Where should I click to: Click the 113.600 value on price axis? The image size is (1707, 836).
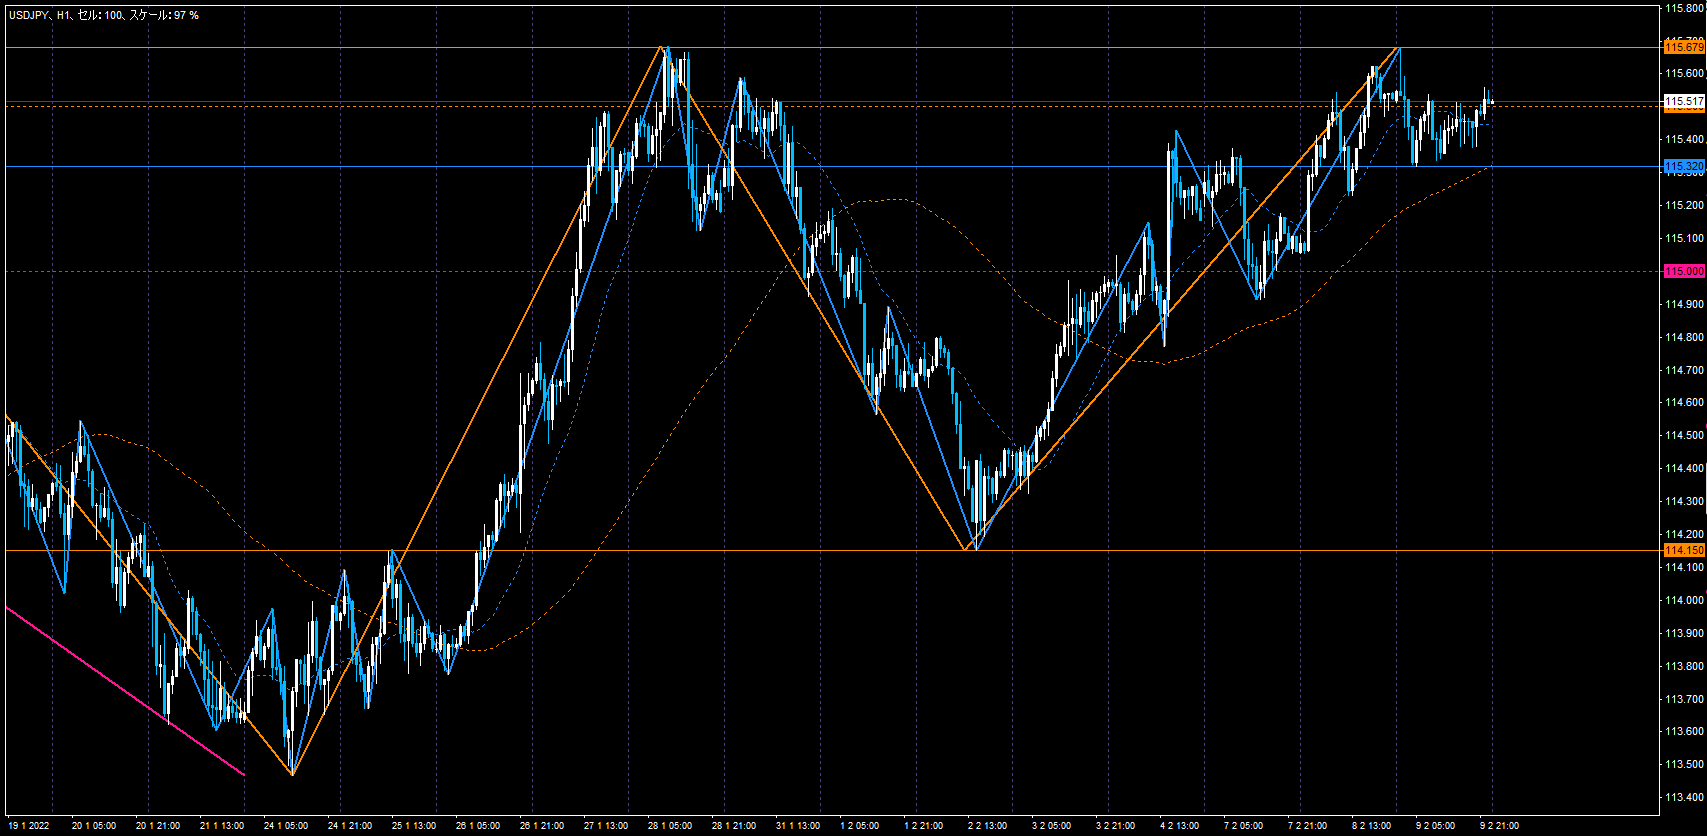(x=1684, y=731)
